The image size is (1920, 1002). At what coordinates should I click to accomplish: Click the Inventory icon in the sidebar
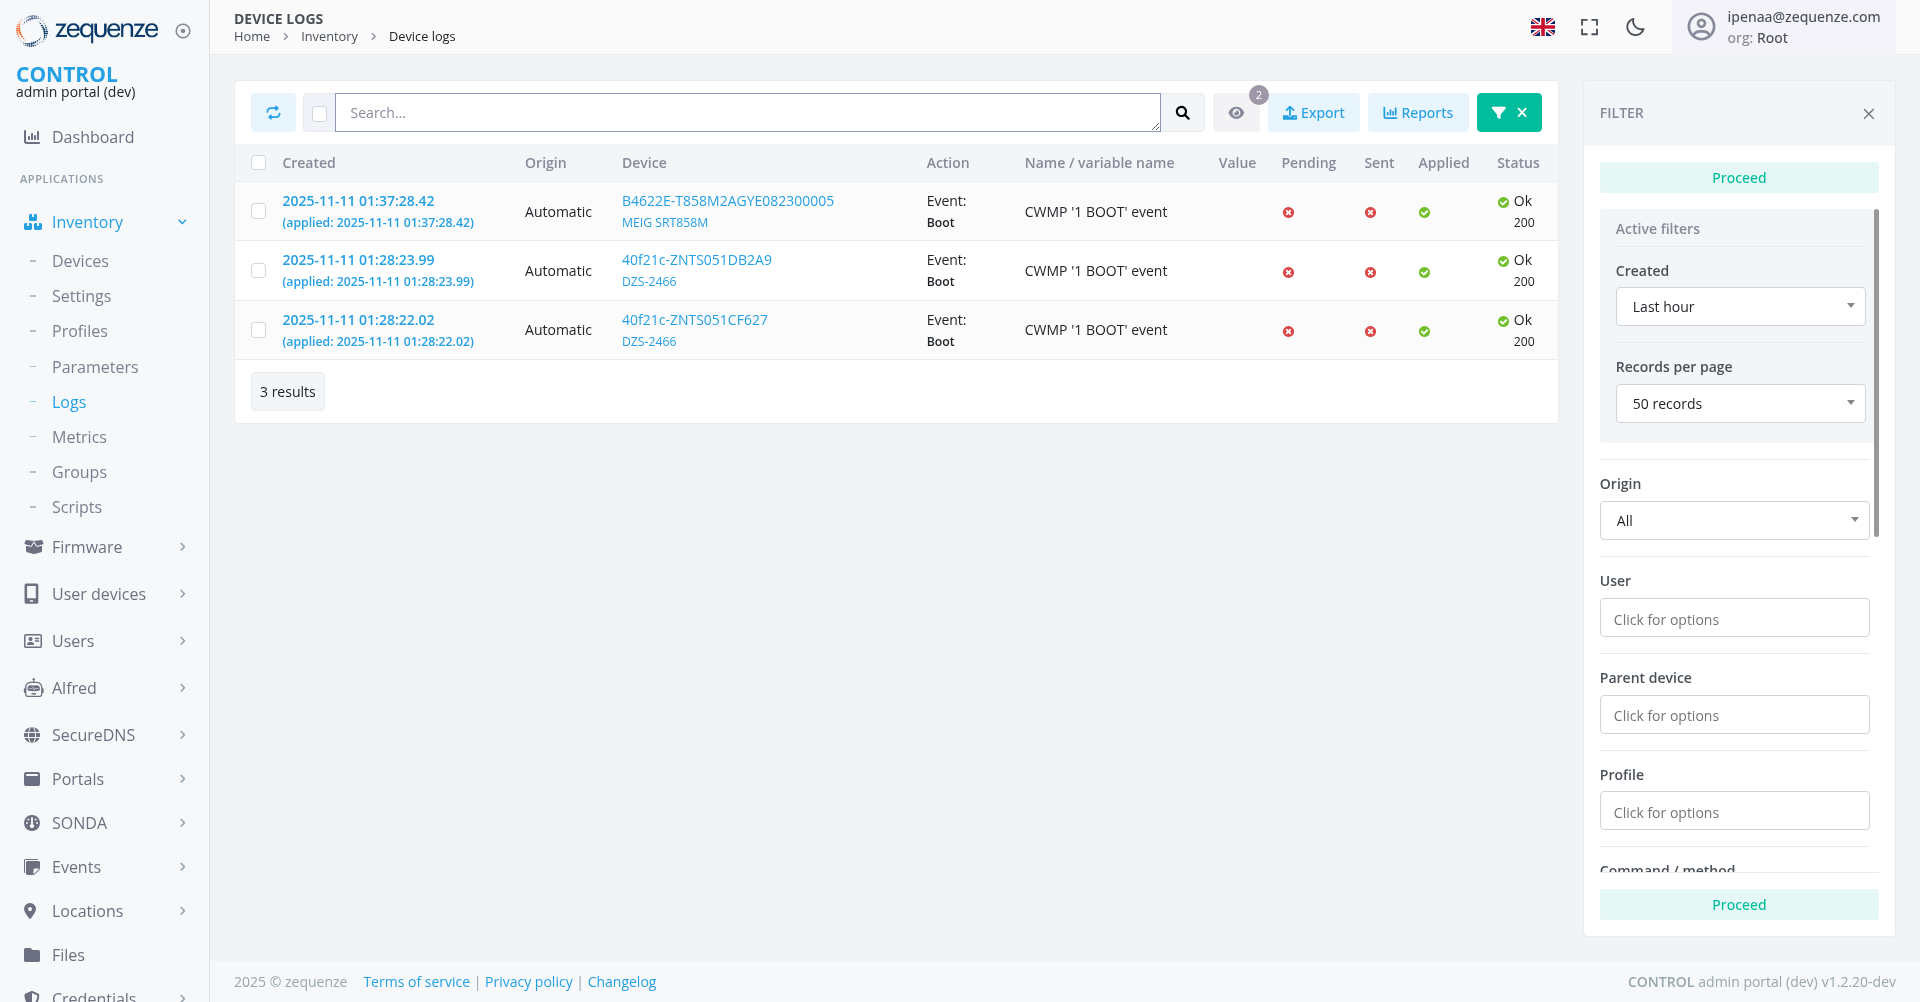[x=32, y=222]
